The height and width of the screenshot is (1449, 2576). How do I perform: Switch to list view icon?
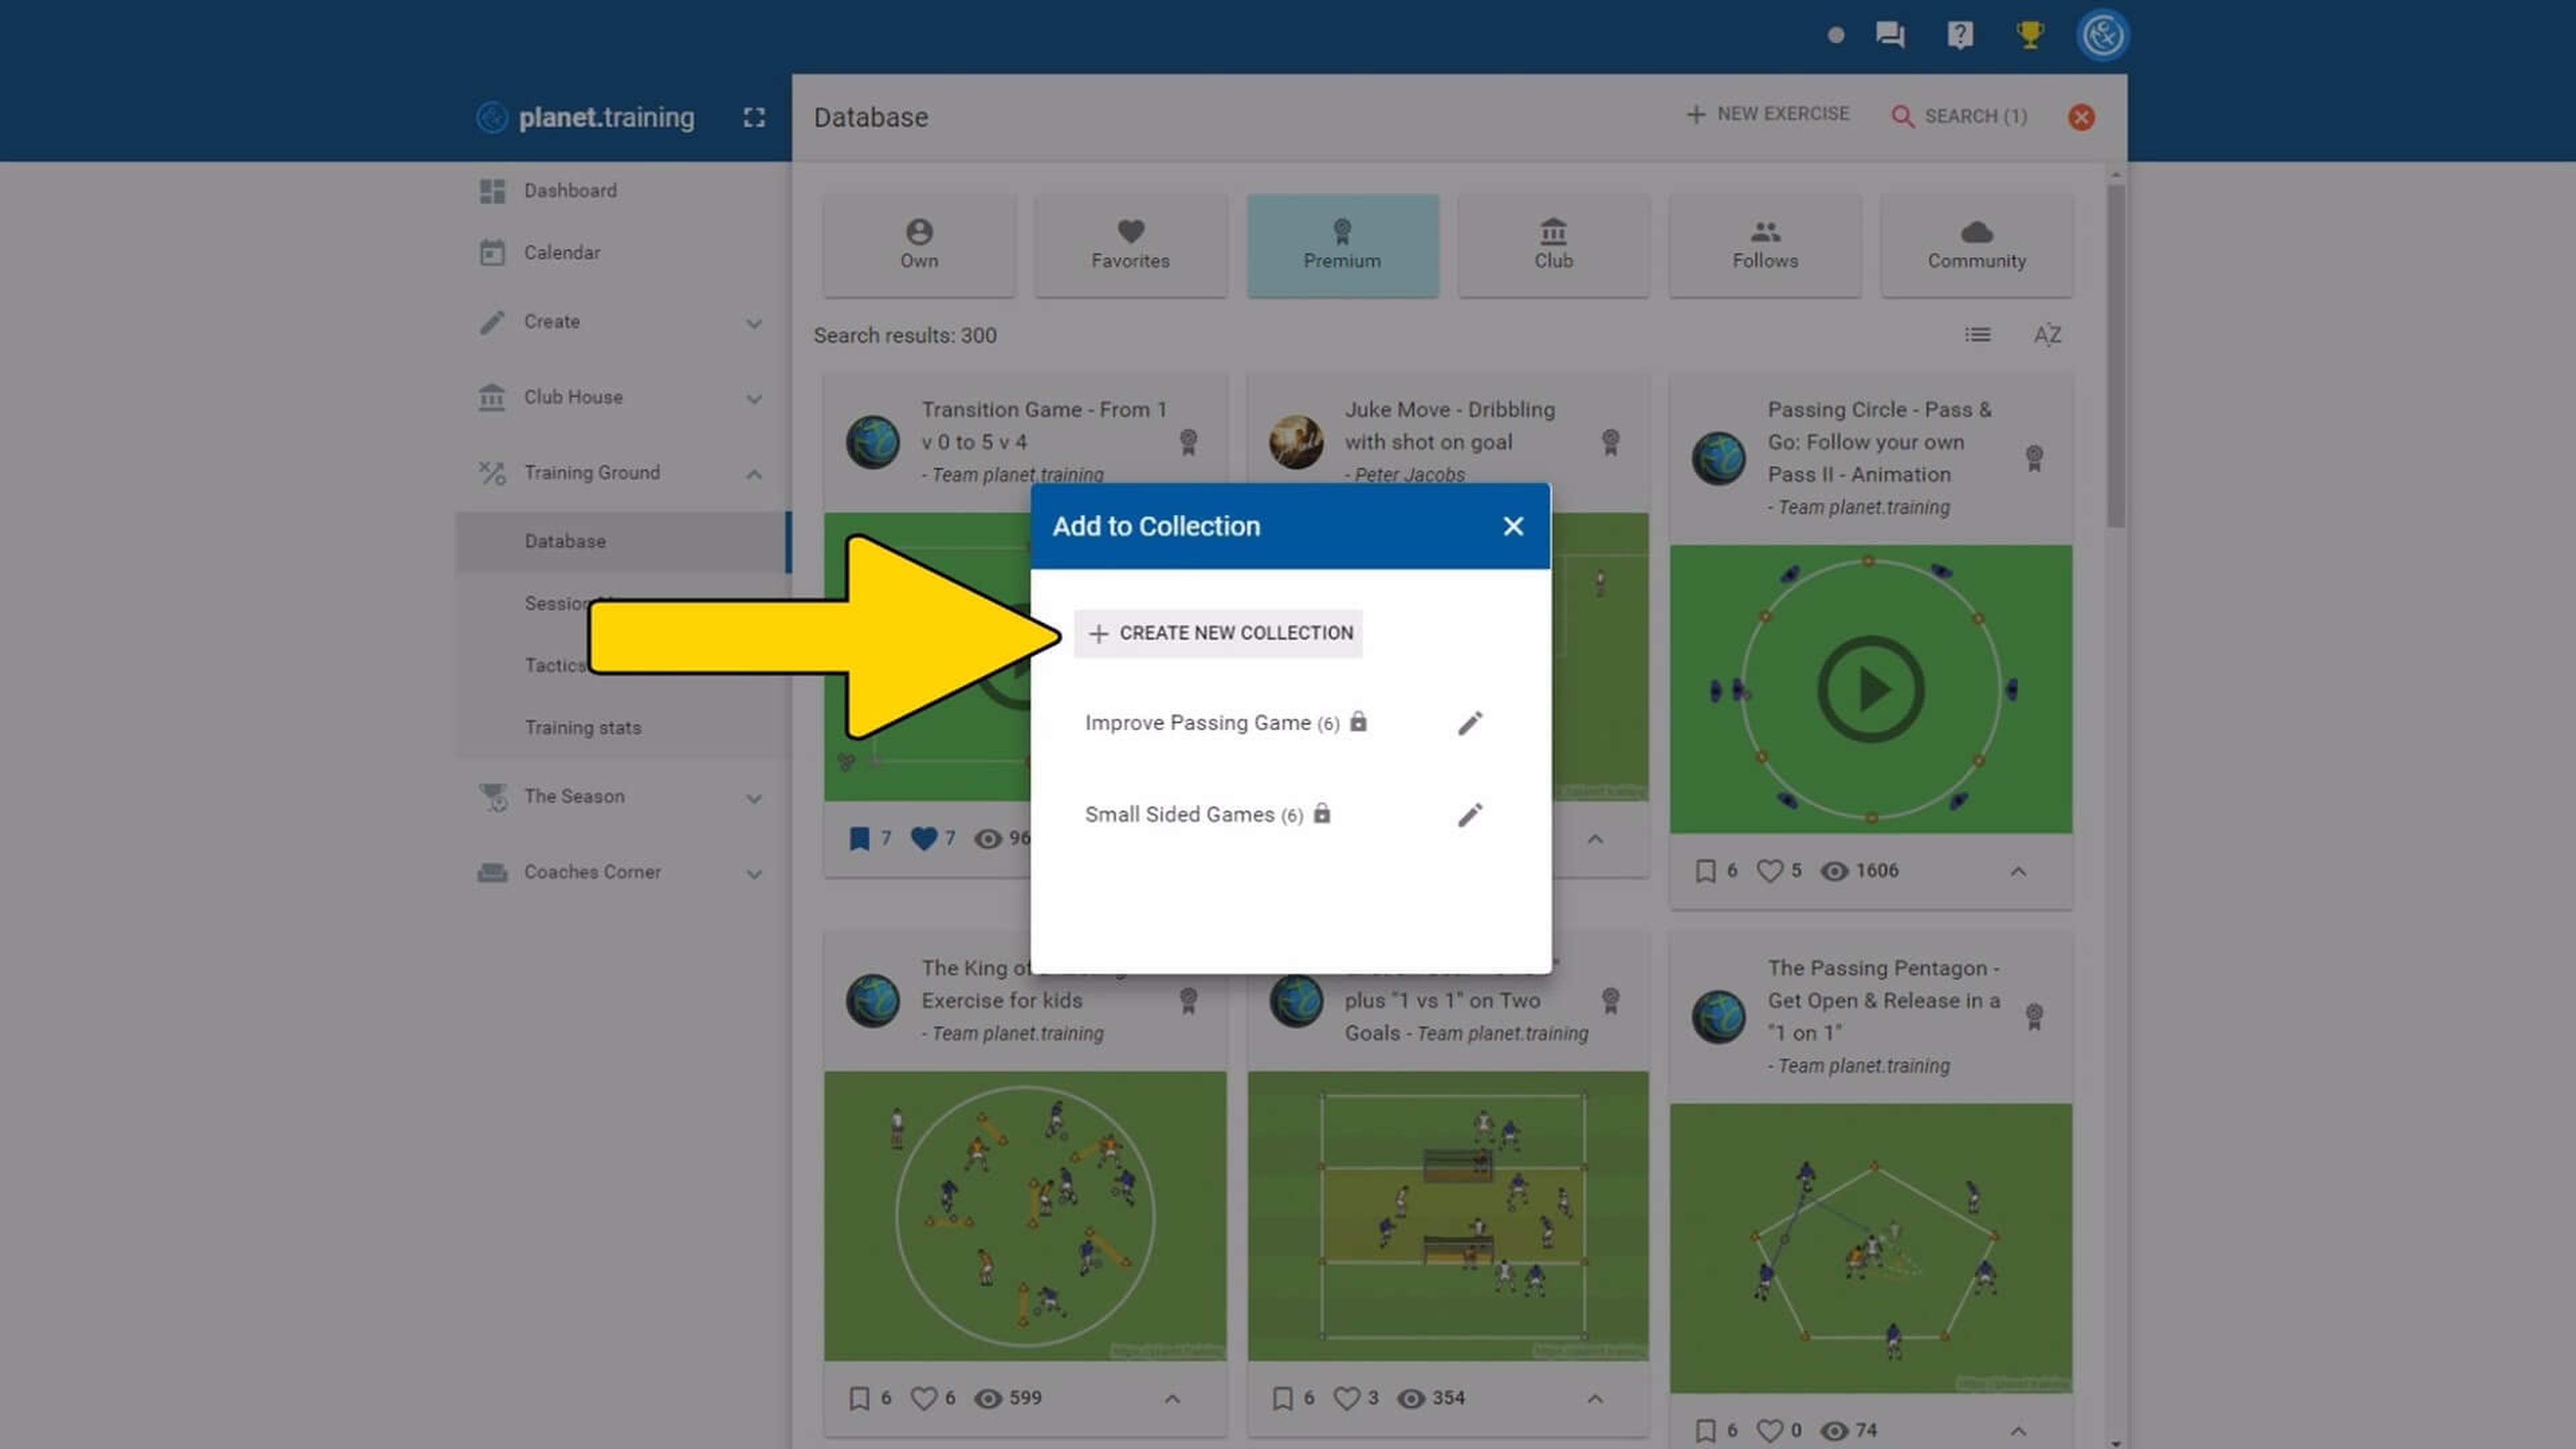[1977, 335]
